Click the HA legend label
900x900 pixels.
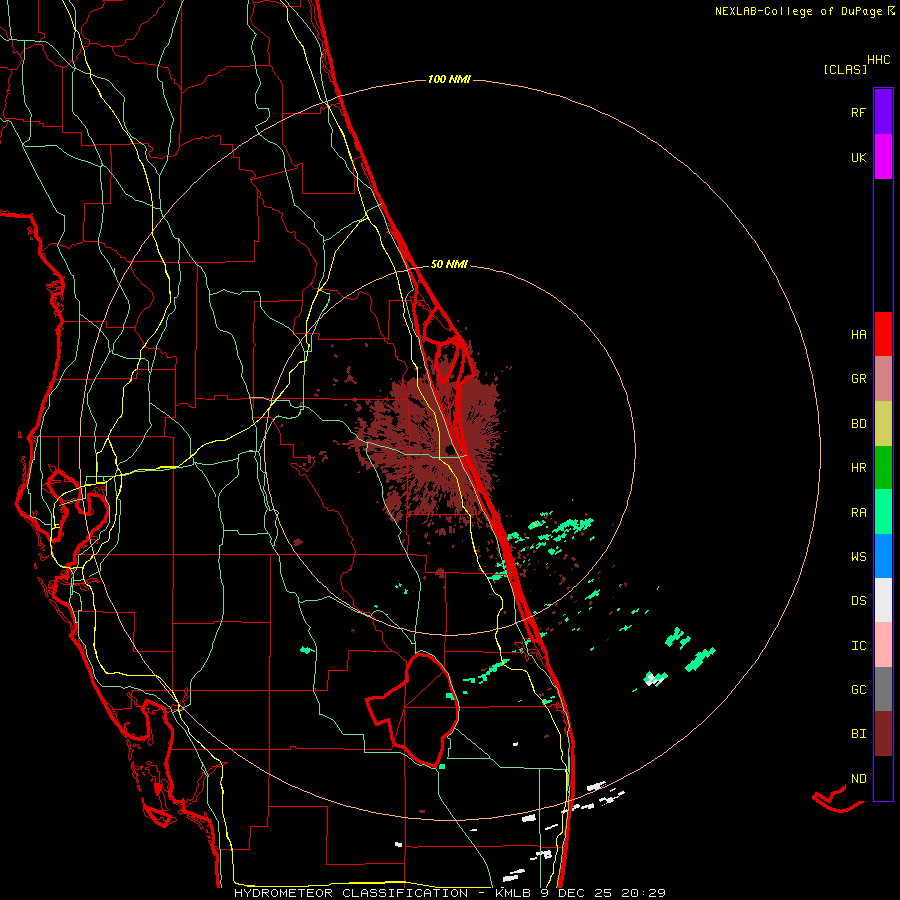pyautogui.click(x=858, y=335)
